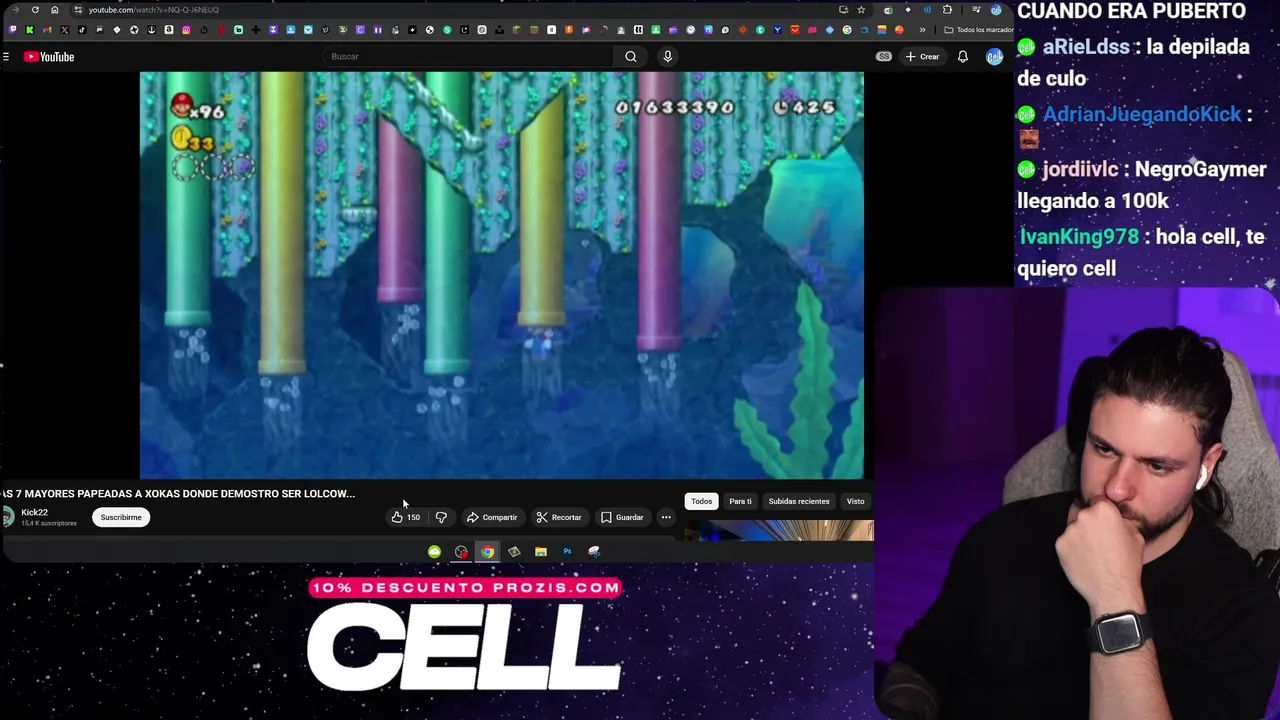Open the Instagram bookmark icon
Viewport: 1280px width, 720px height.
point(186,30)
